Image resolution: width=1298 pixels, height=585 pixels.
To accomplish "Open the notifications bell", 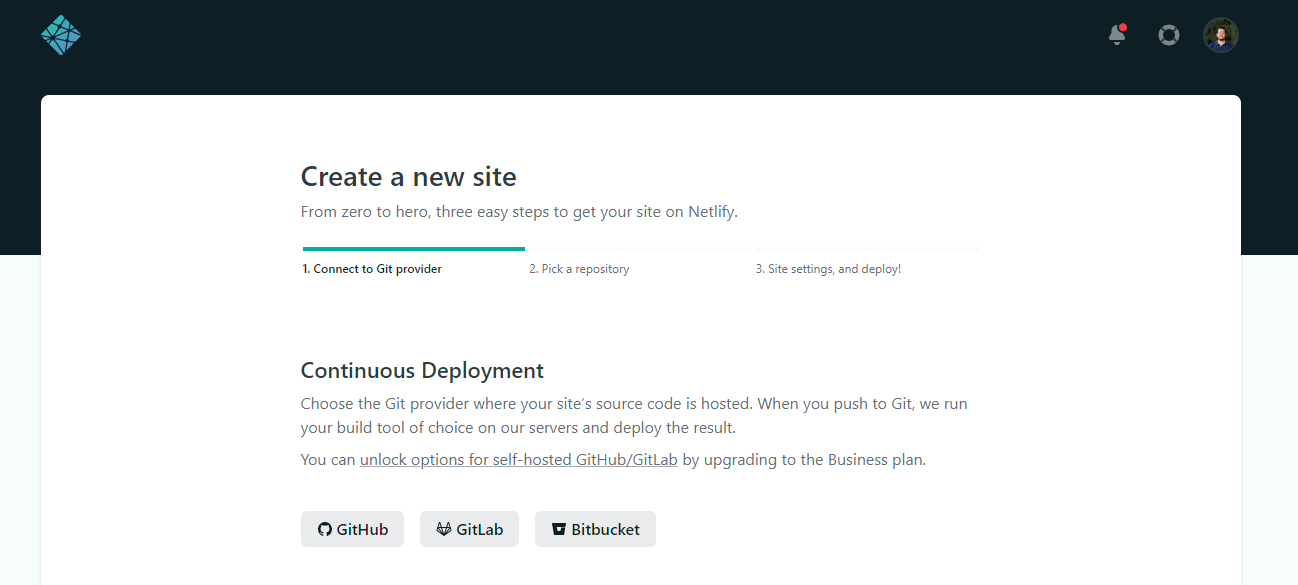I will (1117, 35).
